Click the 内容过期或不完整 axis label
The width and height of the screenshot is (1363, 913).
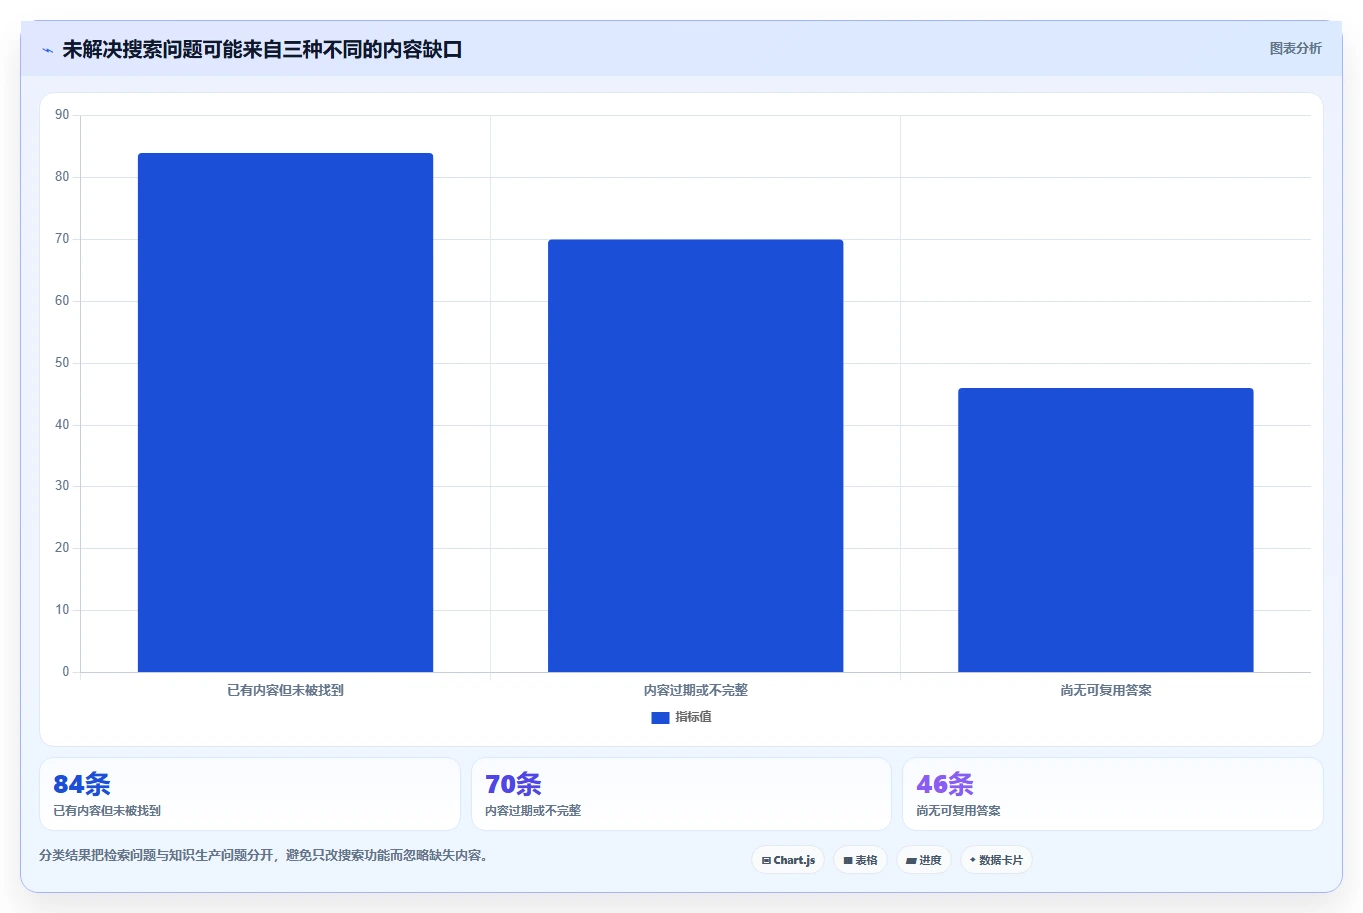[x=695, y=690]
